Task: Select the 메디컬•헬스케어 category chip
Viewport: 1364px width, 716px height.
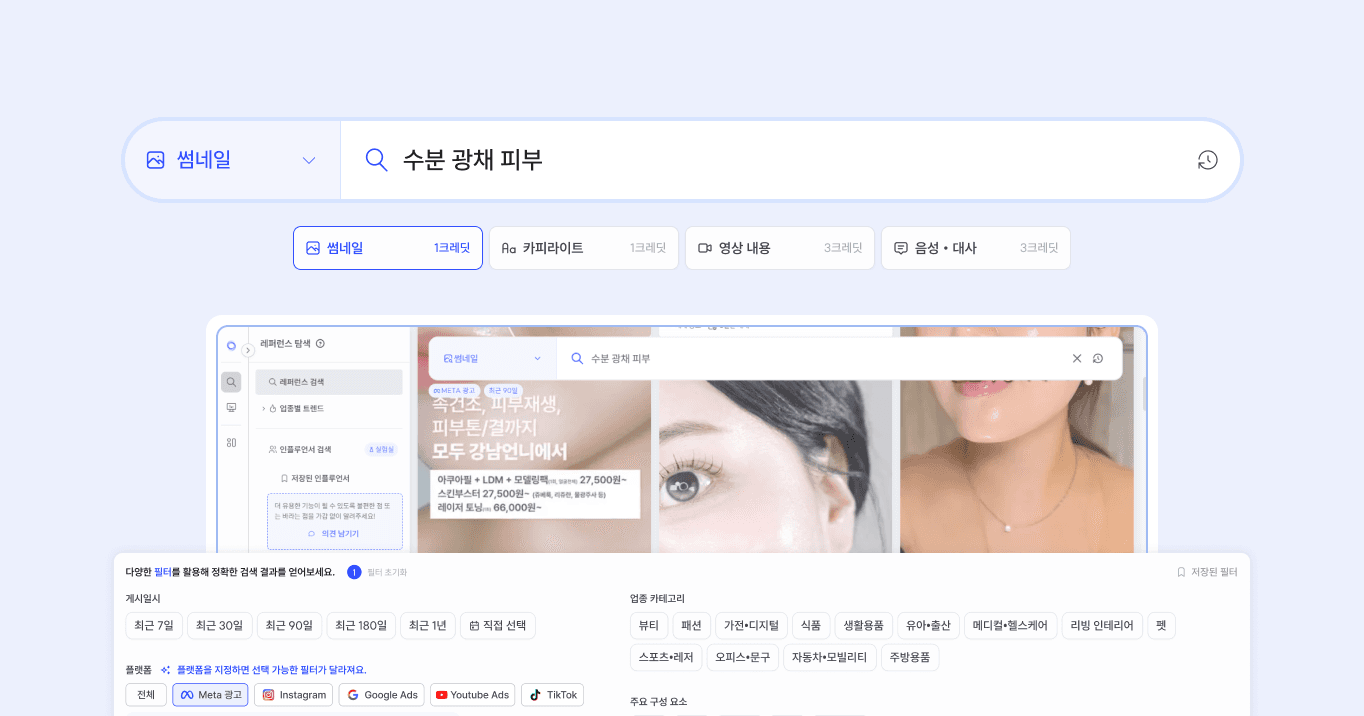Action: pos(1010,626)
